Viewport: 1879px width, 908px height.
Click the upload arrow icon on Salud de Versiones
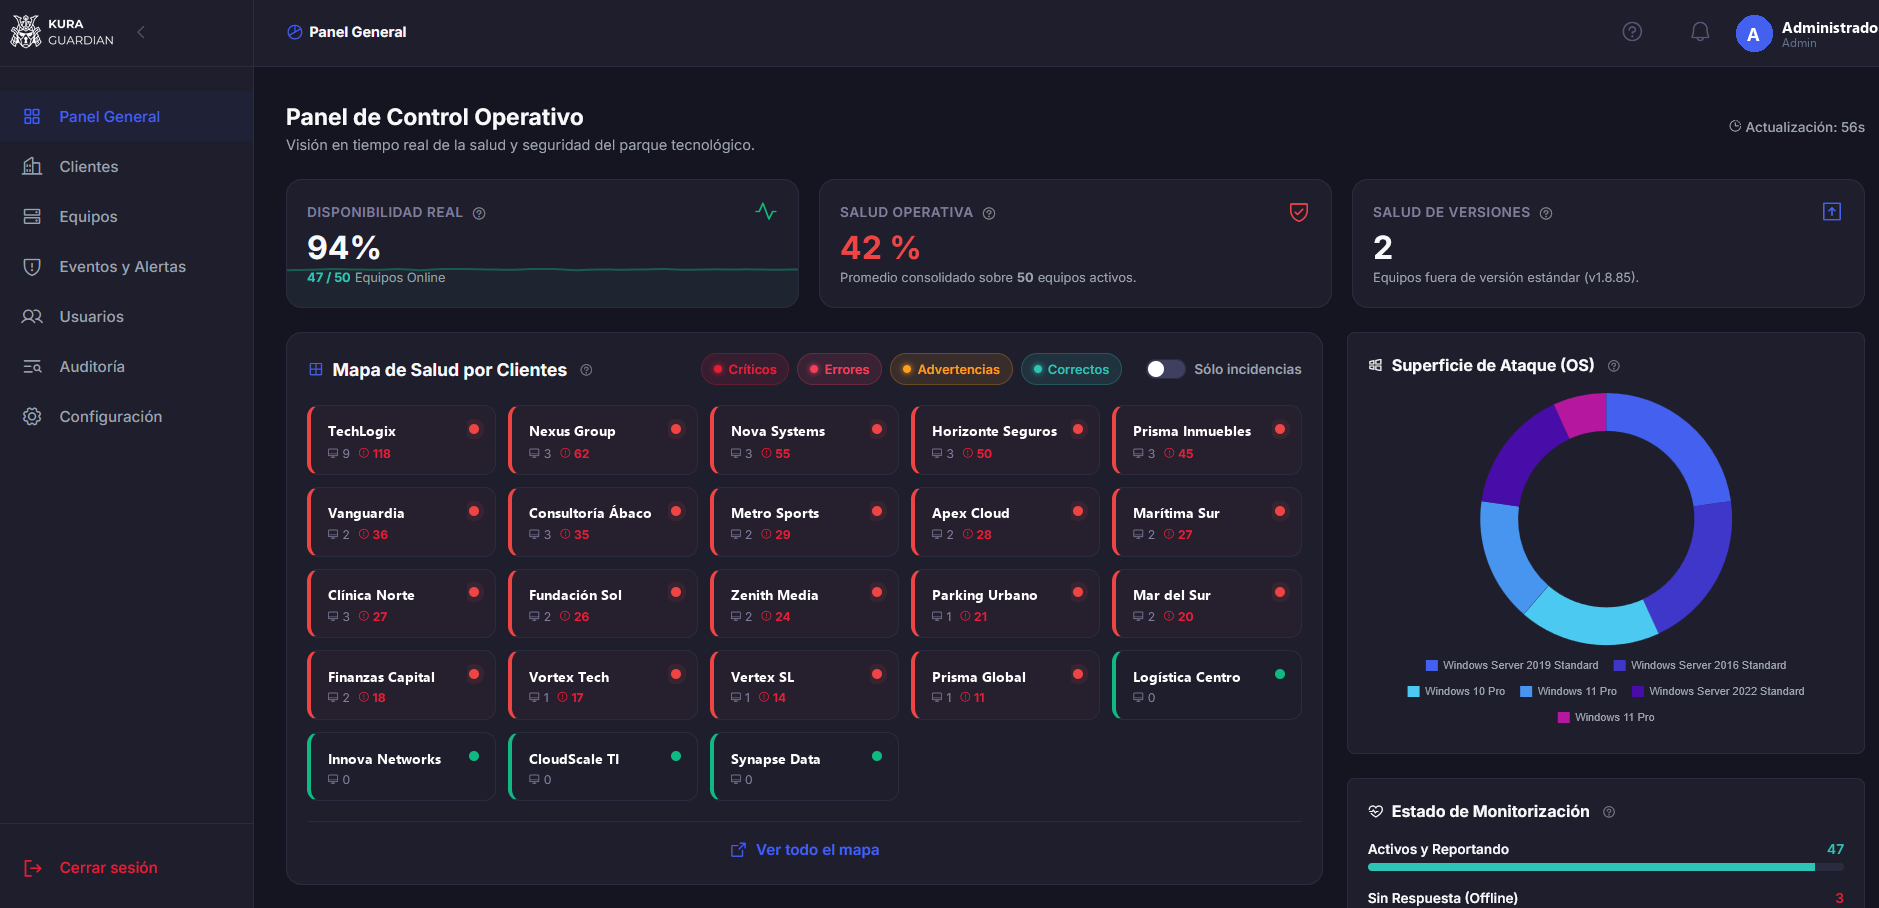1832,211
